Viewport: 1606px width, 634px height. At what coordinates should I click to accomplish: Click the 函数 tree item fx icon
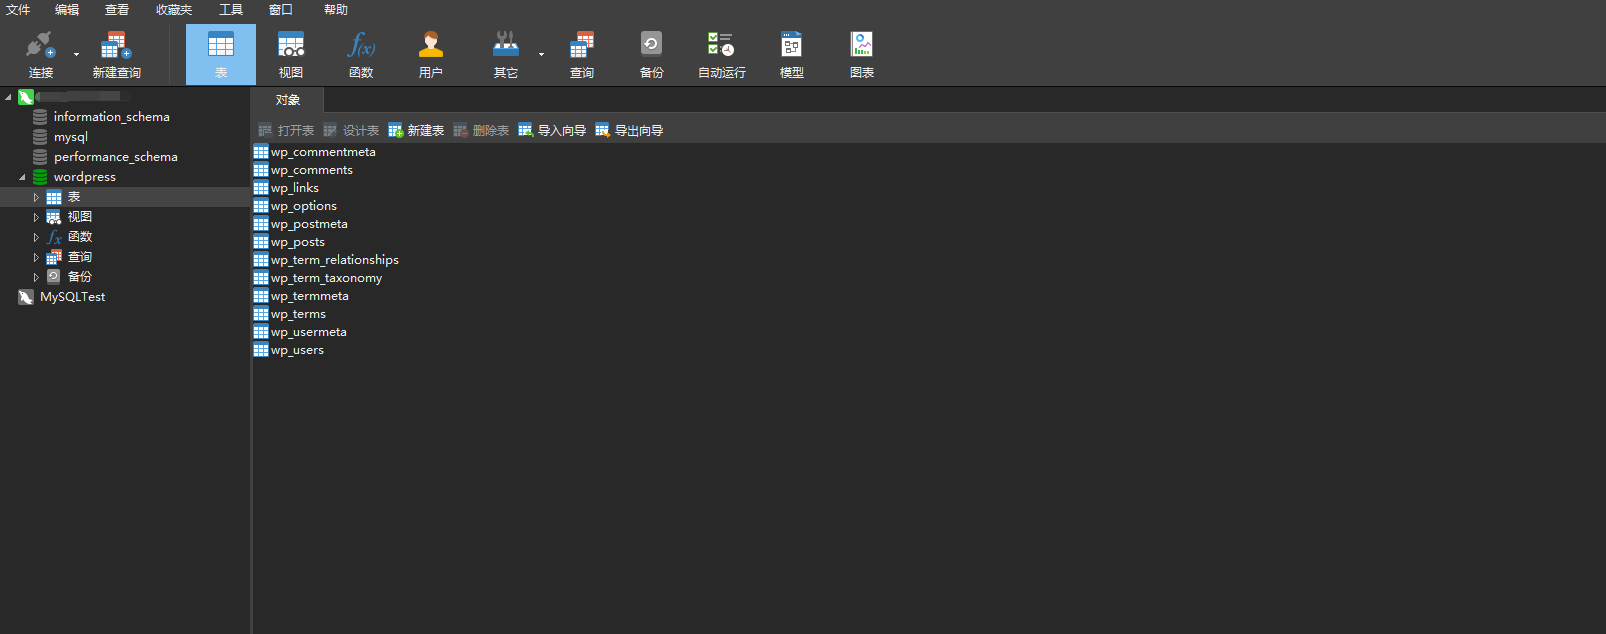(x=54, y=237)
